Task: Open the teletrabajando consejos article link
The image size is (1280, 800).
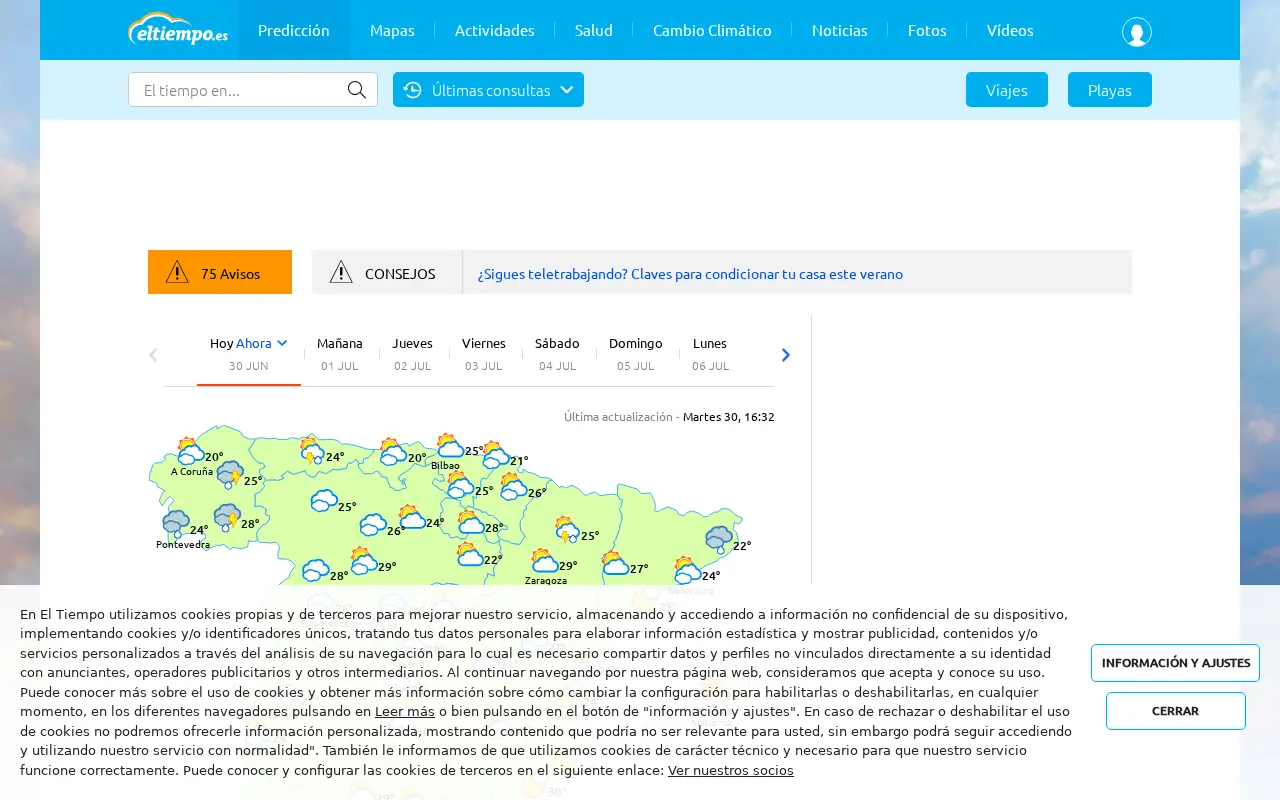Action: pos(690,273)
